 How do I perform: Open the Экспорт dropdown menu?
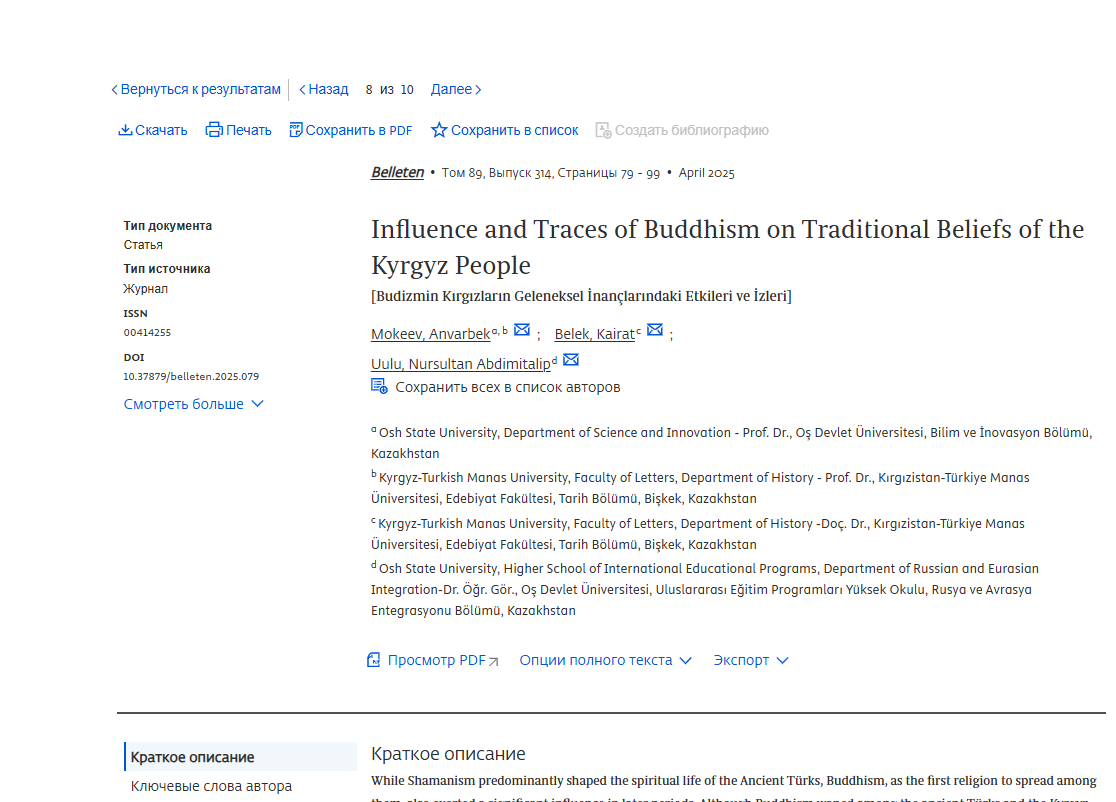[750, 660]
